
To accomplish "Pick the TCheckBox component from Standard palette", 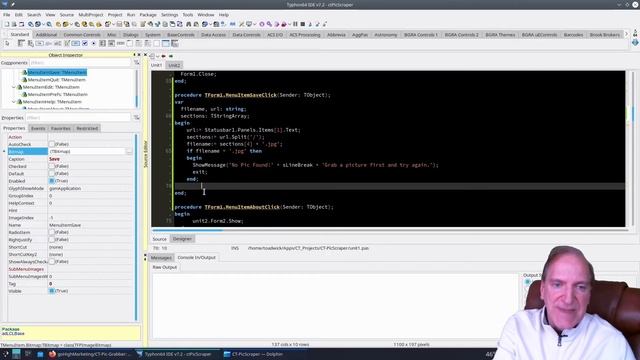I will (84, 43).
